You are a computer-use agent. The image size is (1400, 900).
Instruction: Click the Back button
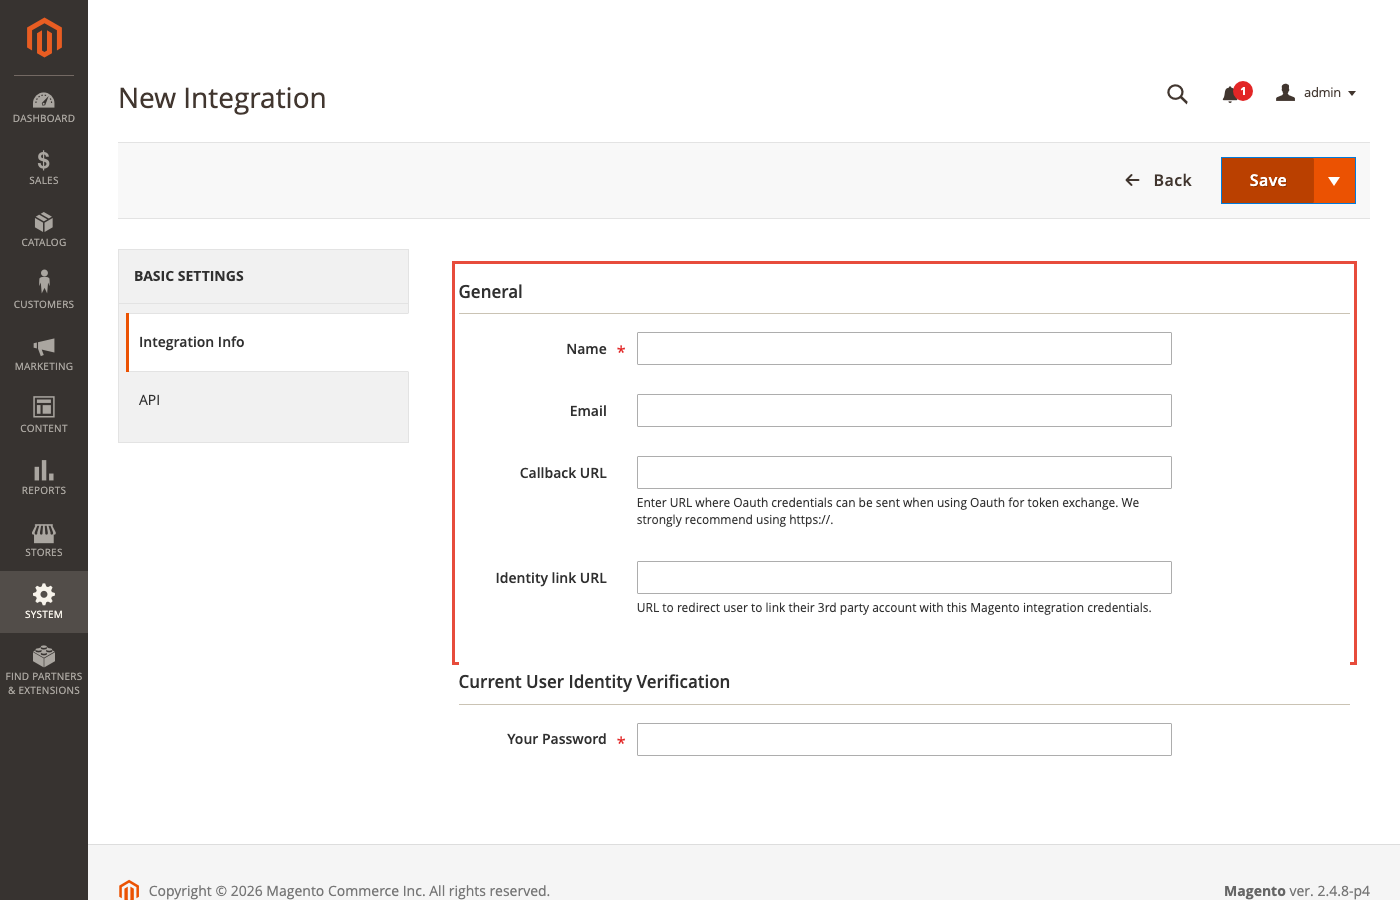coord(1158,180)
